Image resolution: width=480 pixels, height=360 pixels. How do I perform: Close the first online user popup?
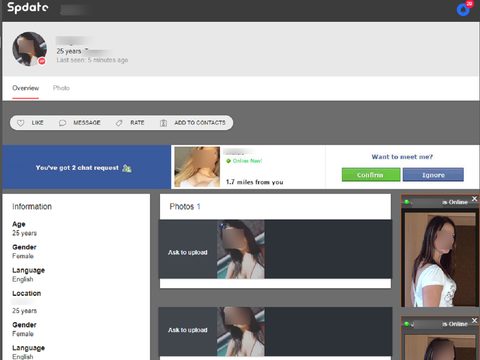click(474, 199)
